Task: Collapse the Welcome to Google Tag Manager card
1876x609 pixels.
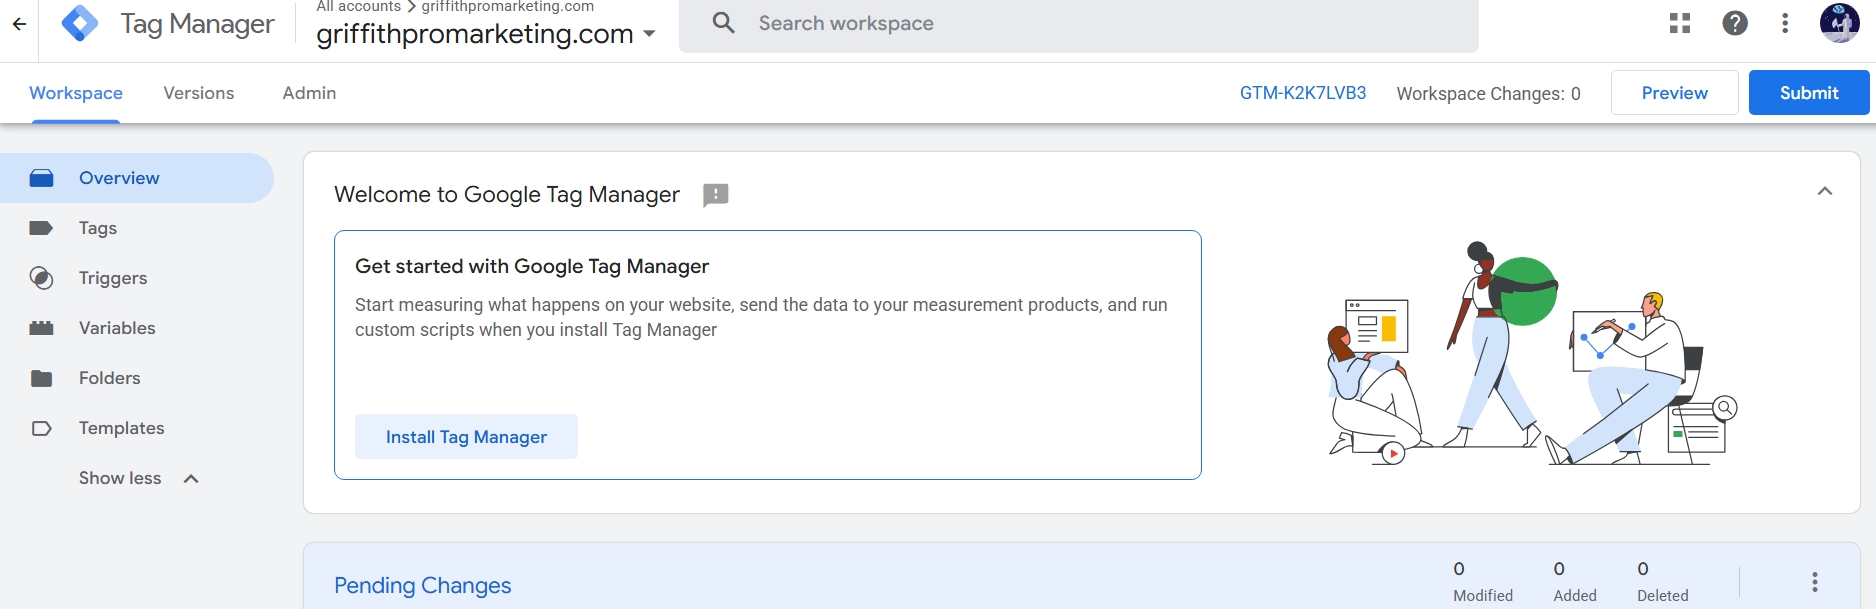Action: pyautogui.click(x=1825, y=191)
